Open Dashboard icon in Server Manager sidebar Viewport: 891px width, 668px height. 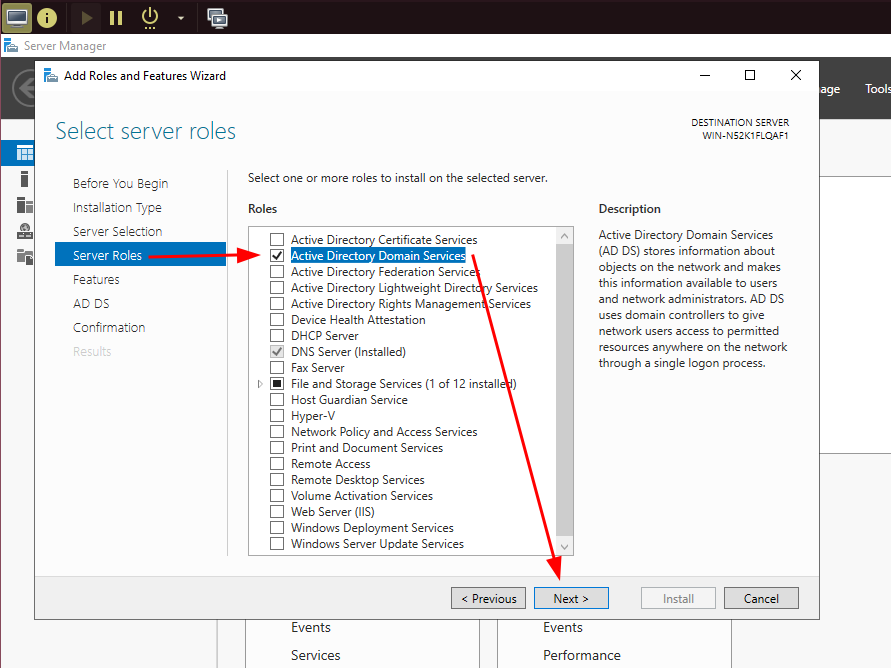24,153
